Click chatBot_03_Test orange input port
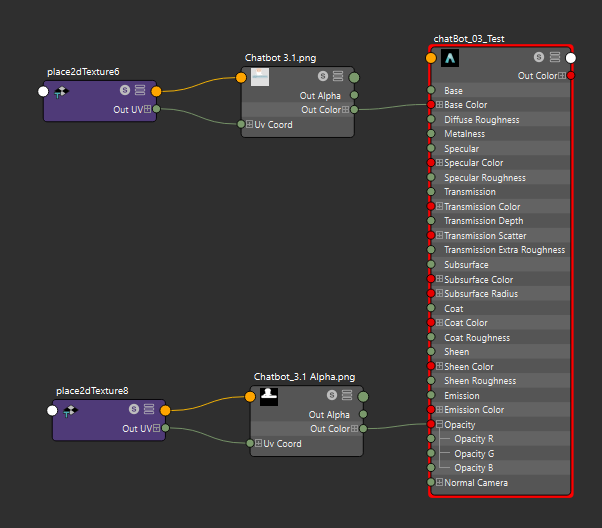 [431, 58]
